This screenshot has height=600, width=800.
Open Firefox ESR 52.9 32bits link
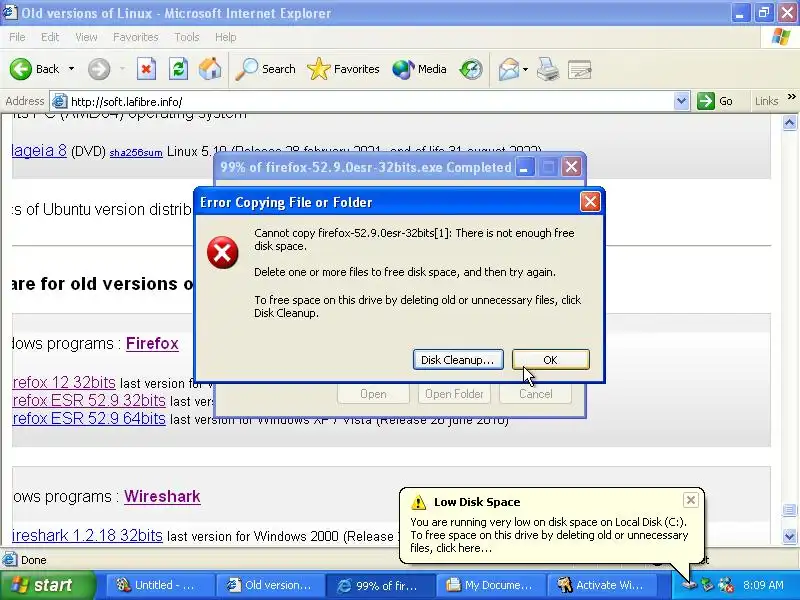[89, 401]
